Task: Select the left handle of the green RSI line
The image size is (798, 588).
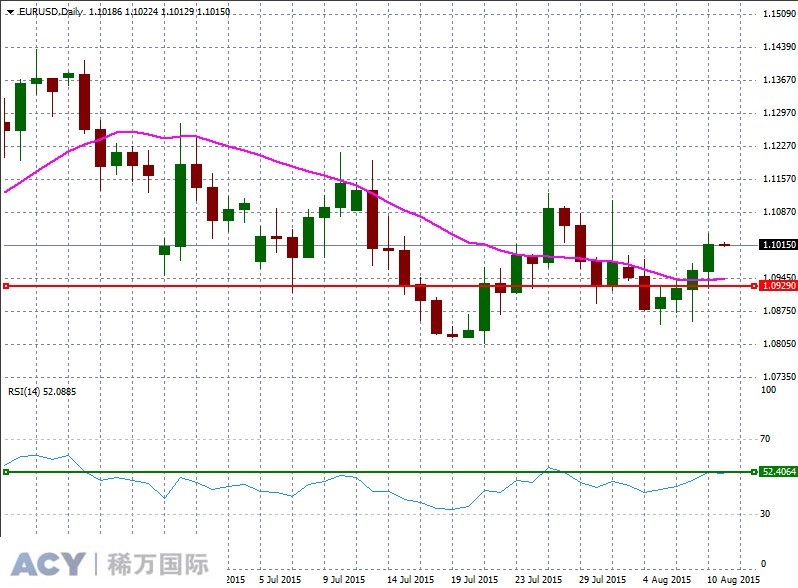Action: coord(6,472)
